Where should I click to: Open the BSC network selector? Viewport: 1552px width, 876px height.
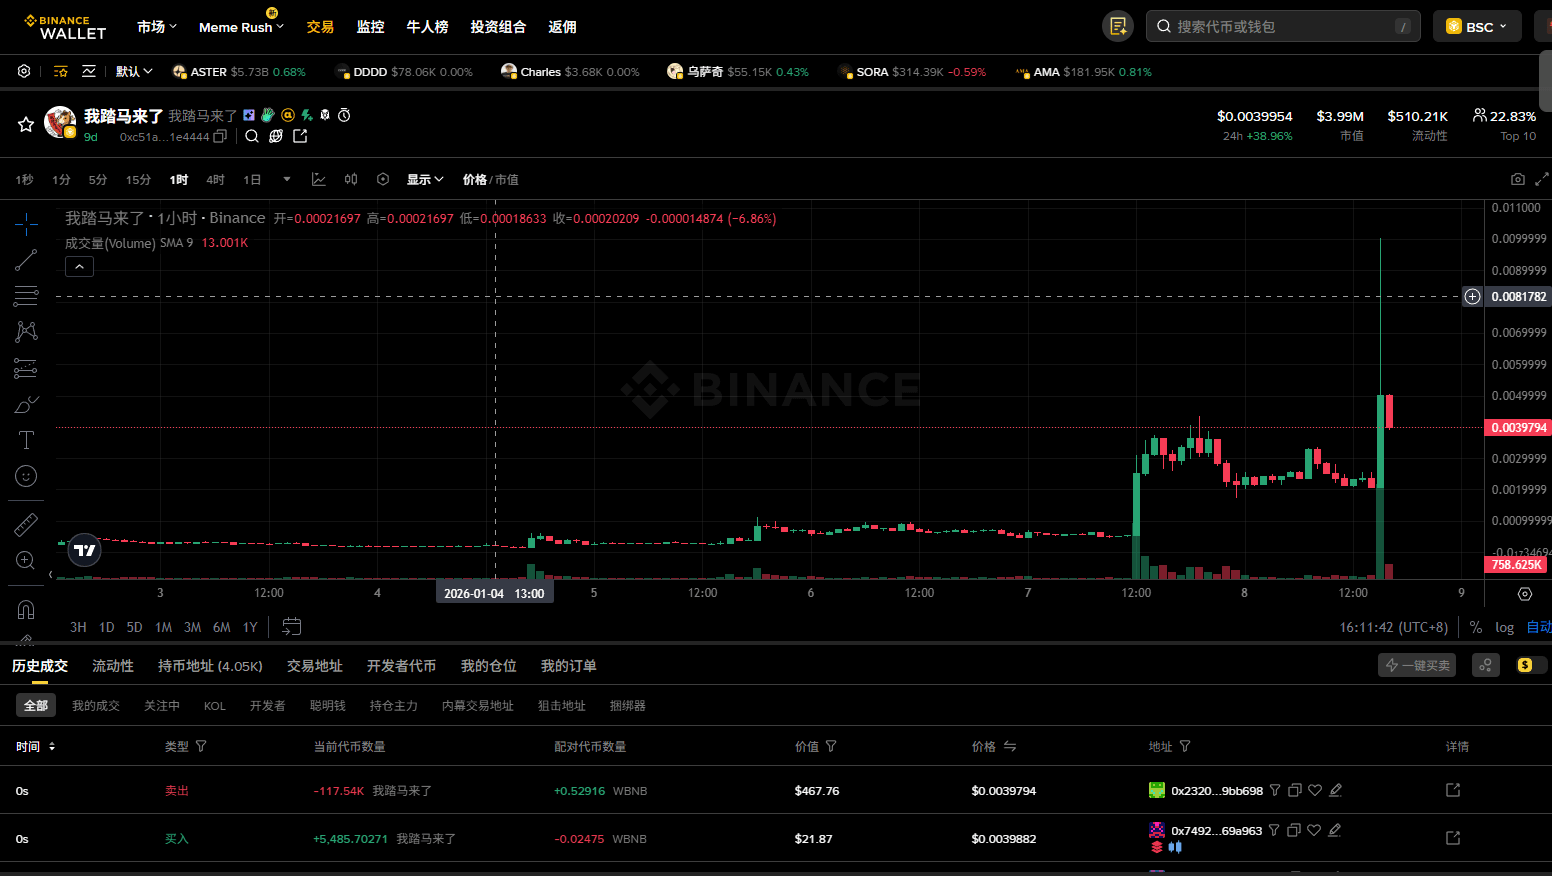tap(1477, 26)
